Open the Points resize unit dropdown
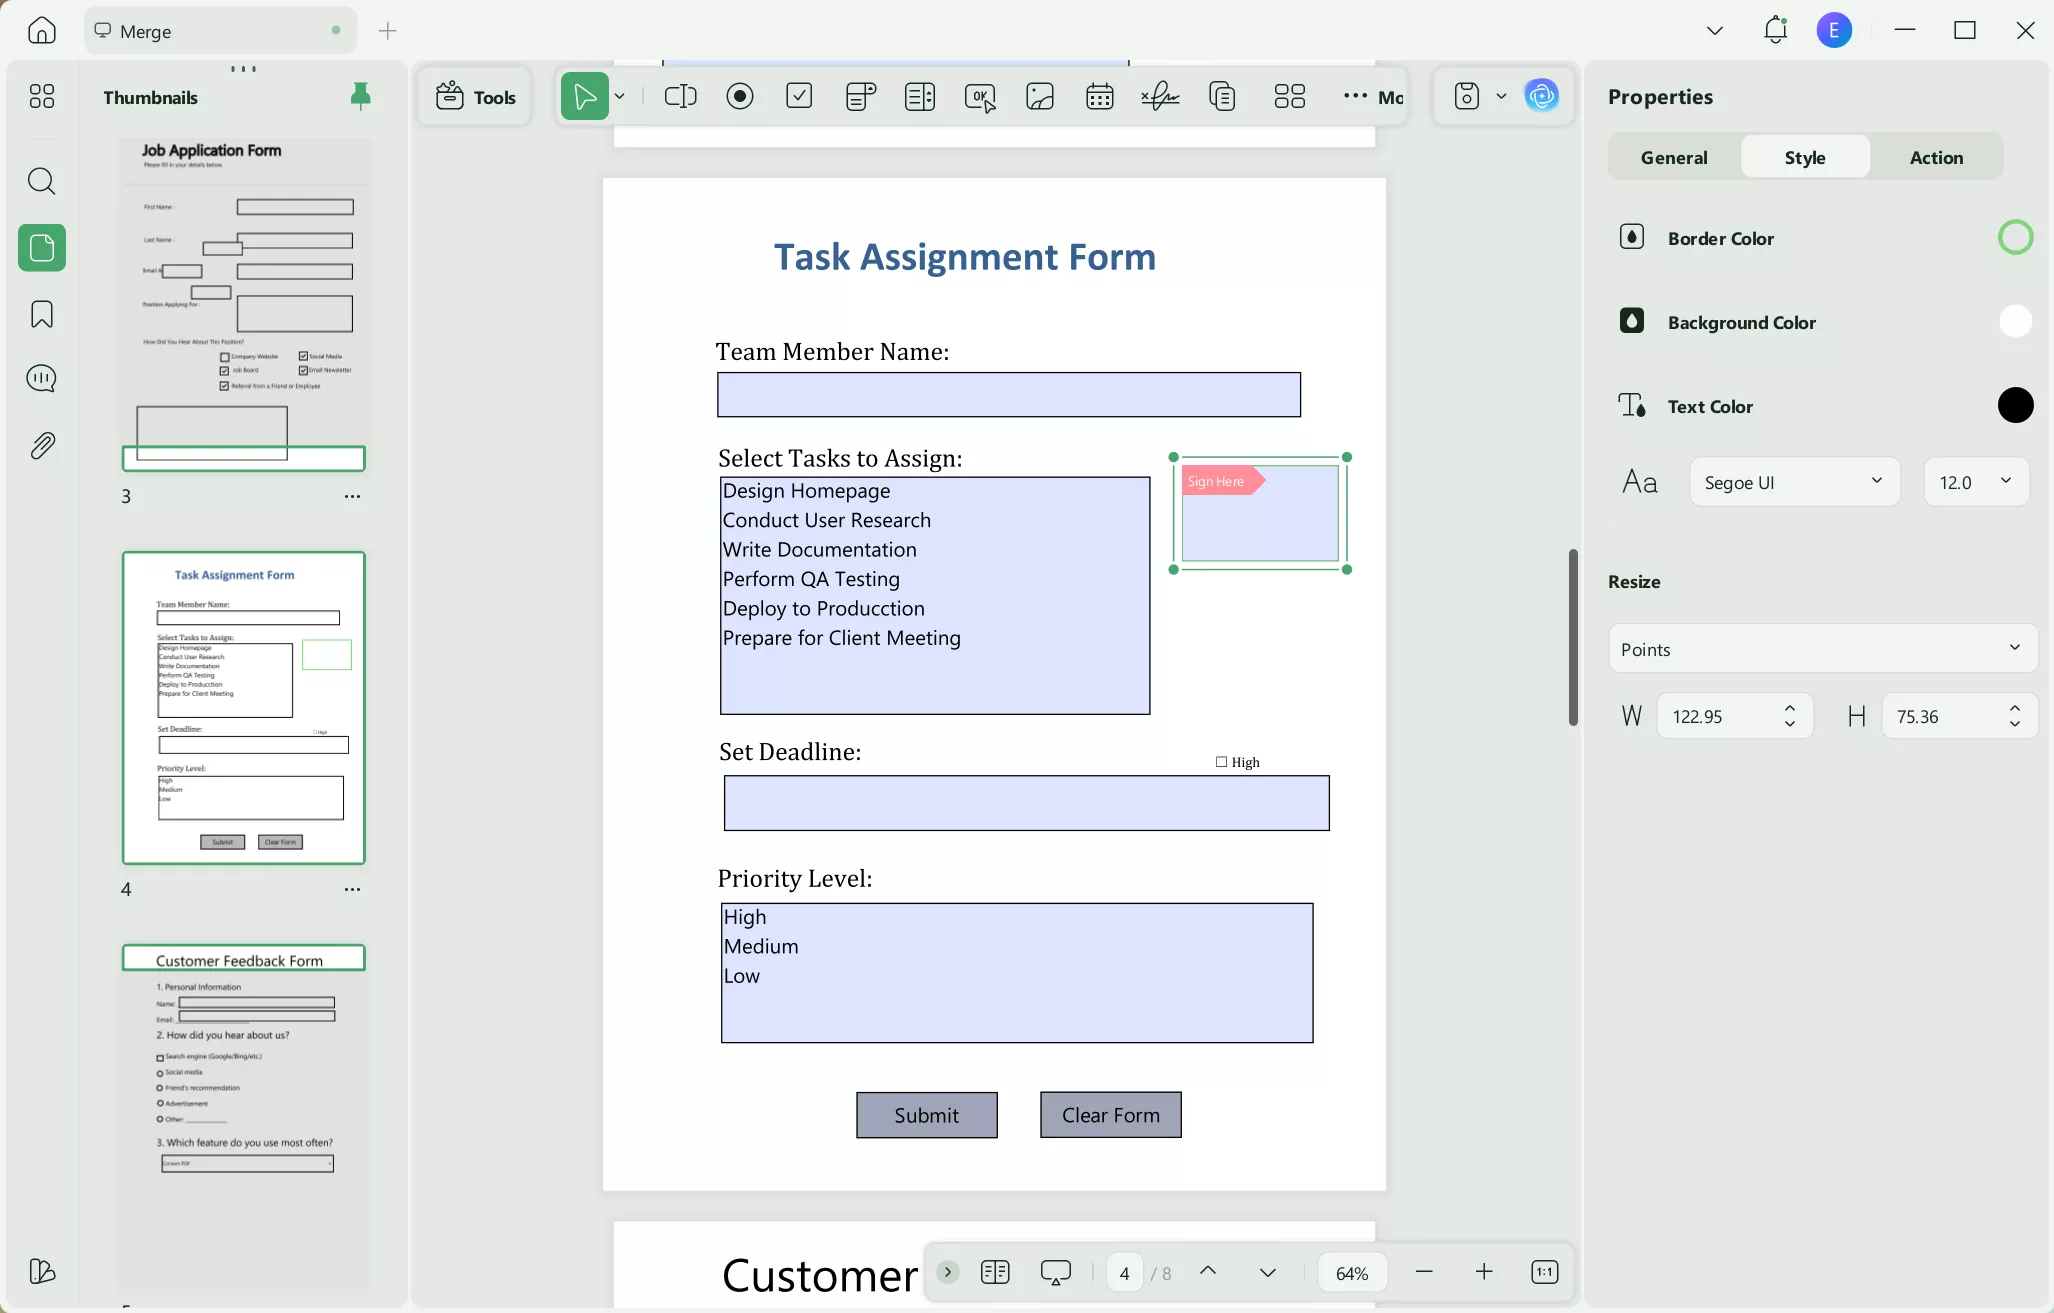Screen dimensions: 2054x1313 [1822, 649]
